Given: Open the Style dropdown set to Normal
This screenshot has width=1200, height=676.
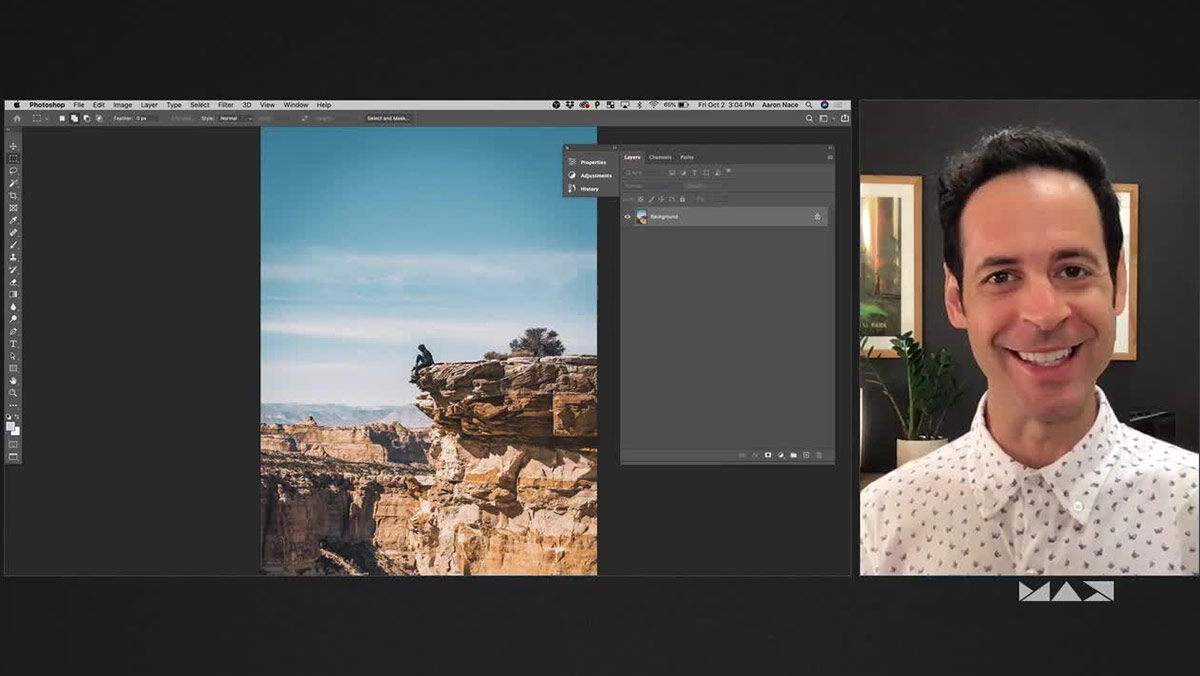Looking at the screenshot, I should tap(236, 118).
